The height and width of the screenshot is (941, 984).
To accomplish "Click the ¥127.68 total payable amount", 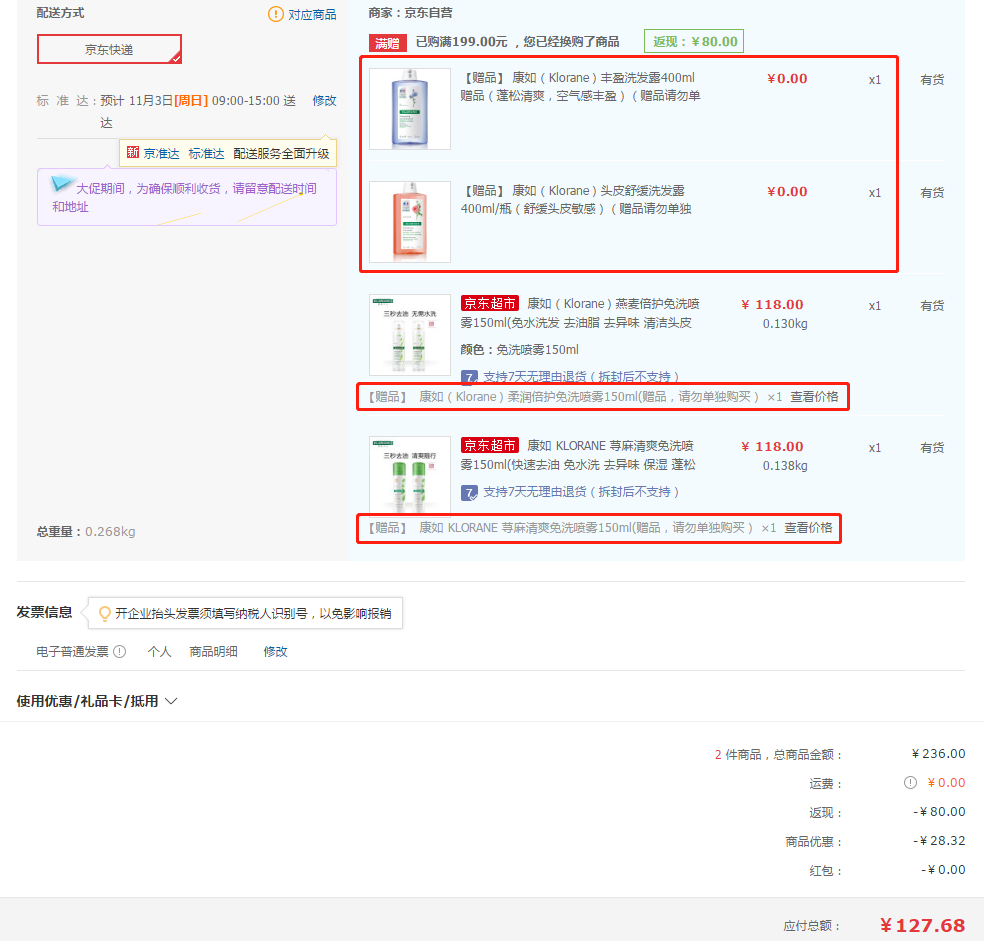I will 922,925.
